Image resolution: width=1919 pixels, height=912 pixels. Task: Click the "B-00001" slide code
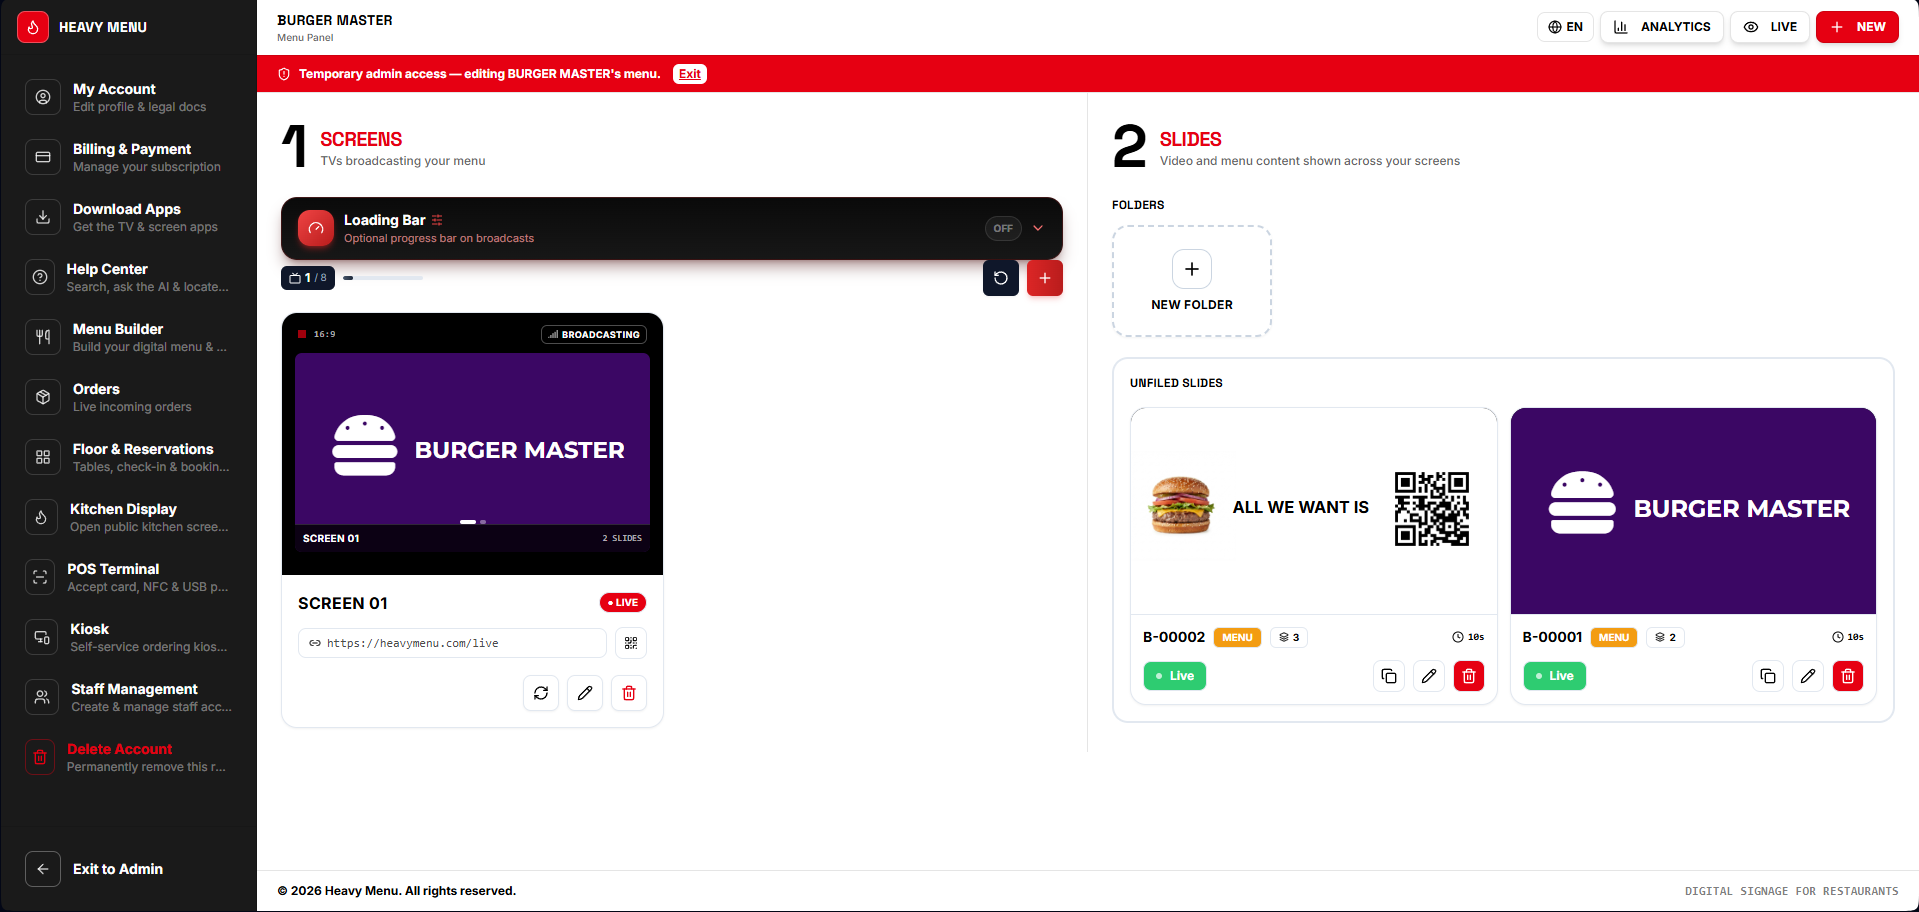(1552, 637)
